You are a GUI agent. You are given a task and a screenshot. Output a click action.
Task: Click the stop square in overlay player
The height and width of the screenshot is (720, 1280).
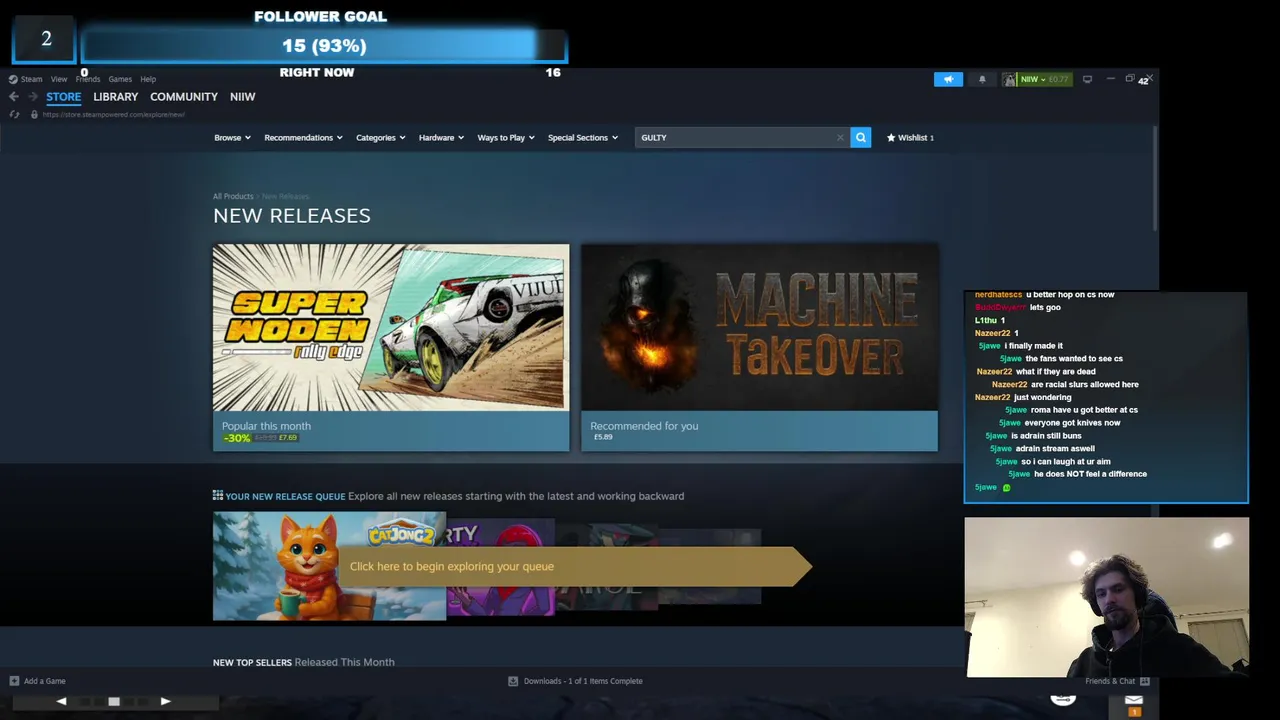coord(114,701)
